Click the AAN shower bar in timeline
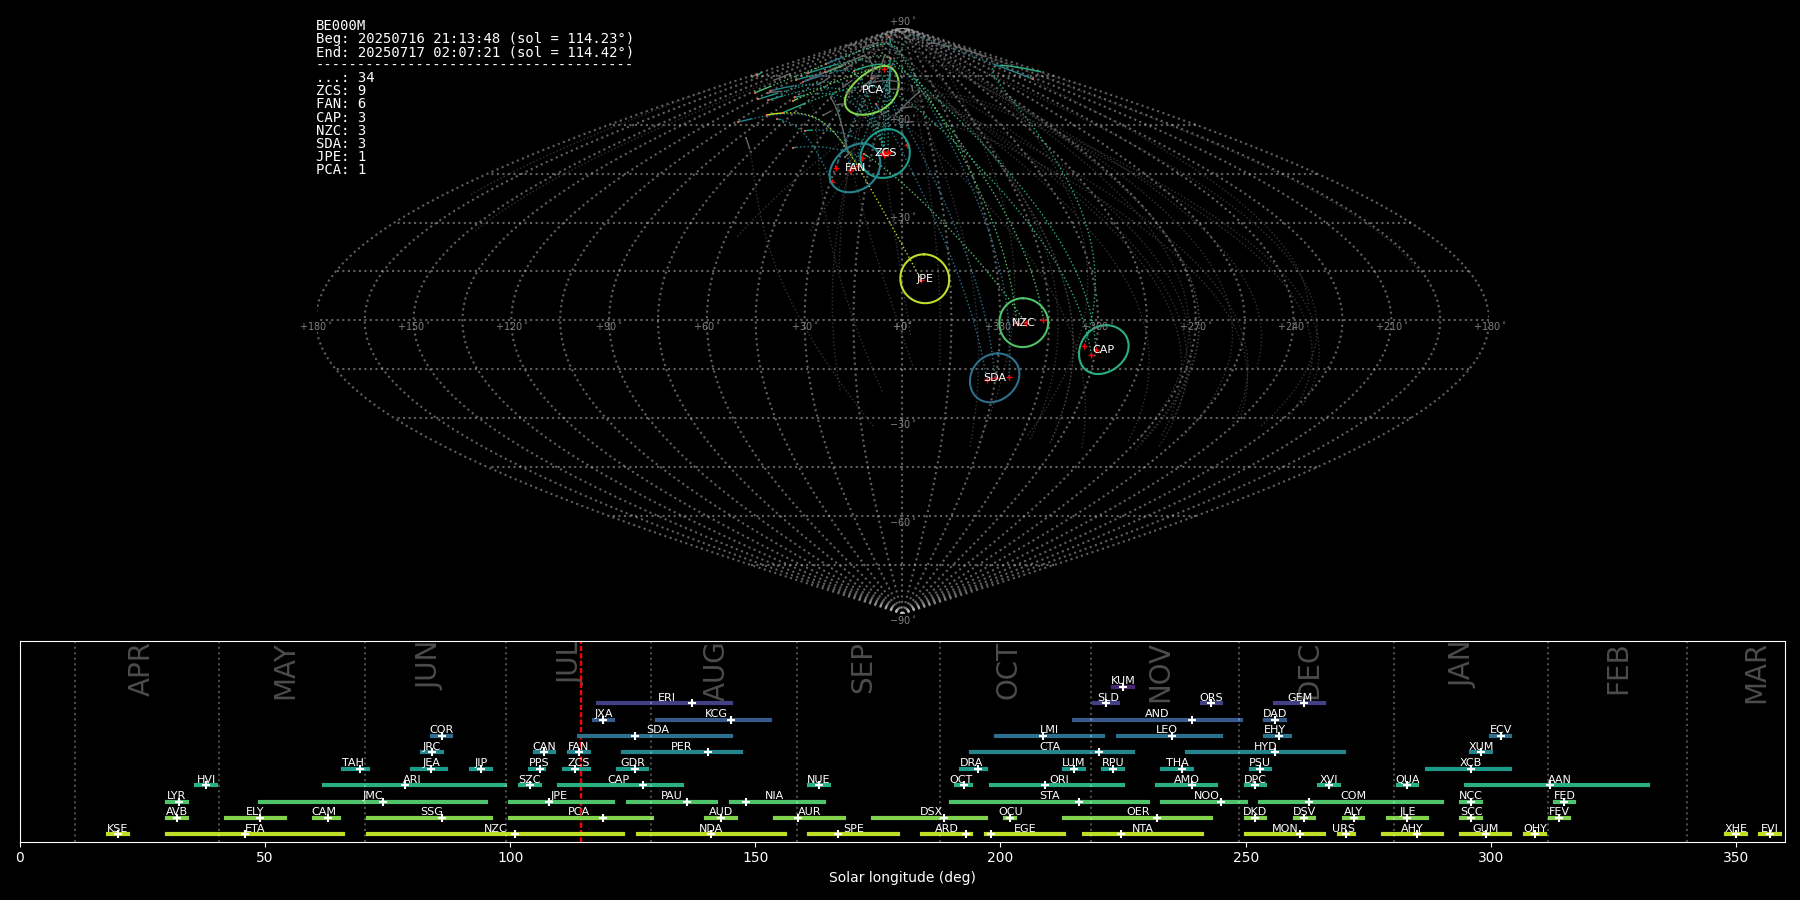 tap(1557, 785)
